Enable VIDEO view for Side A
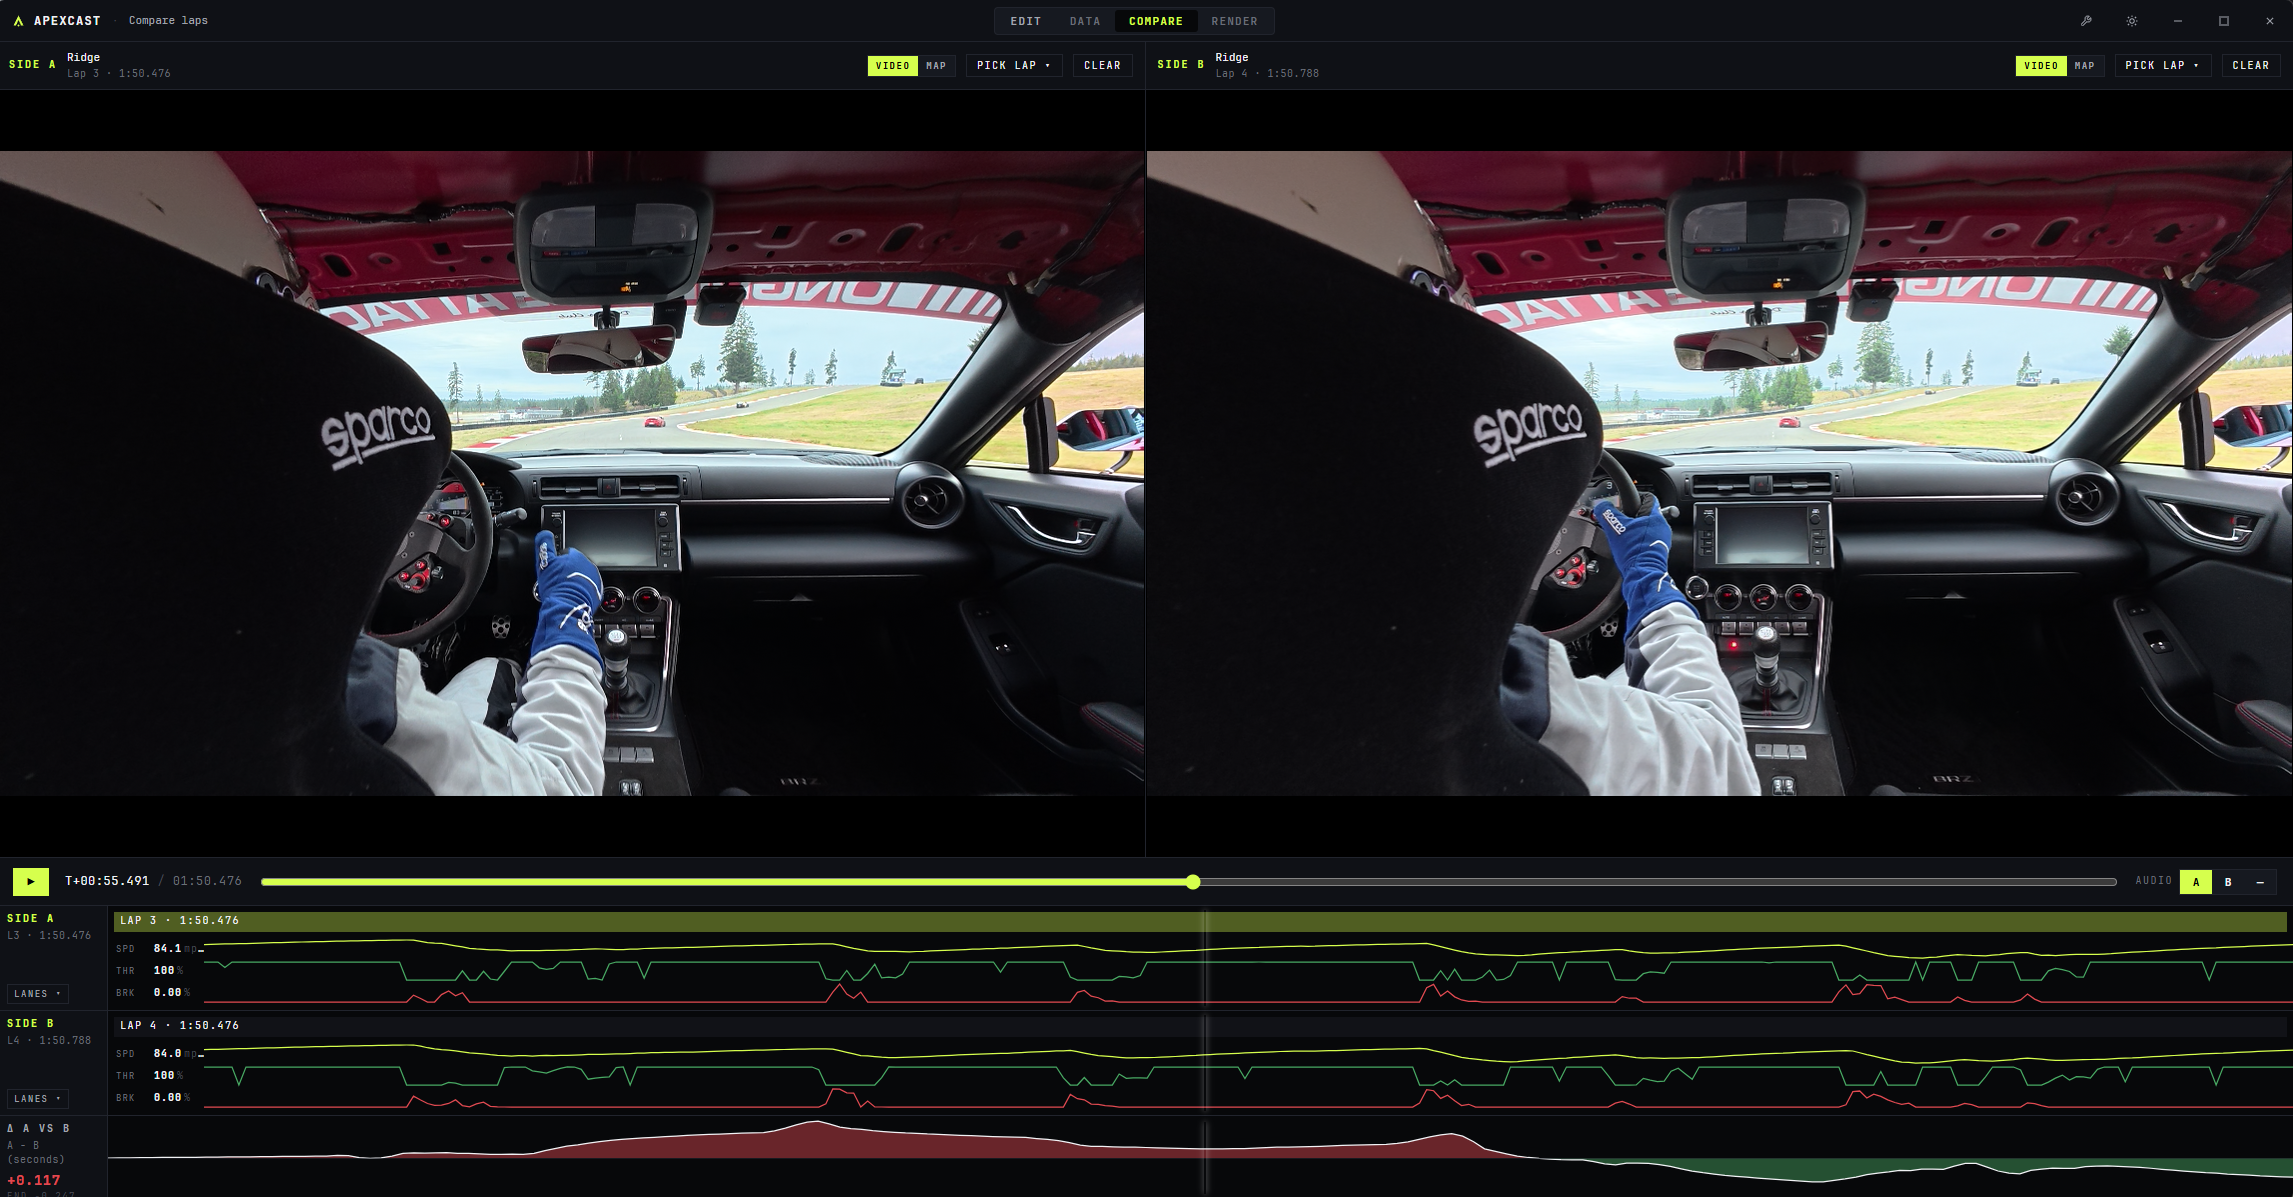The image size is (2293, 1197). (892, 66)
